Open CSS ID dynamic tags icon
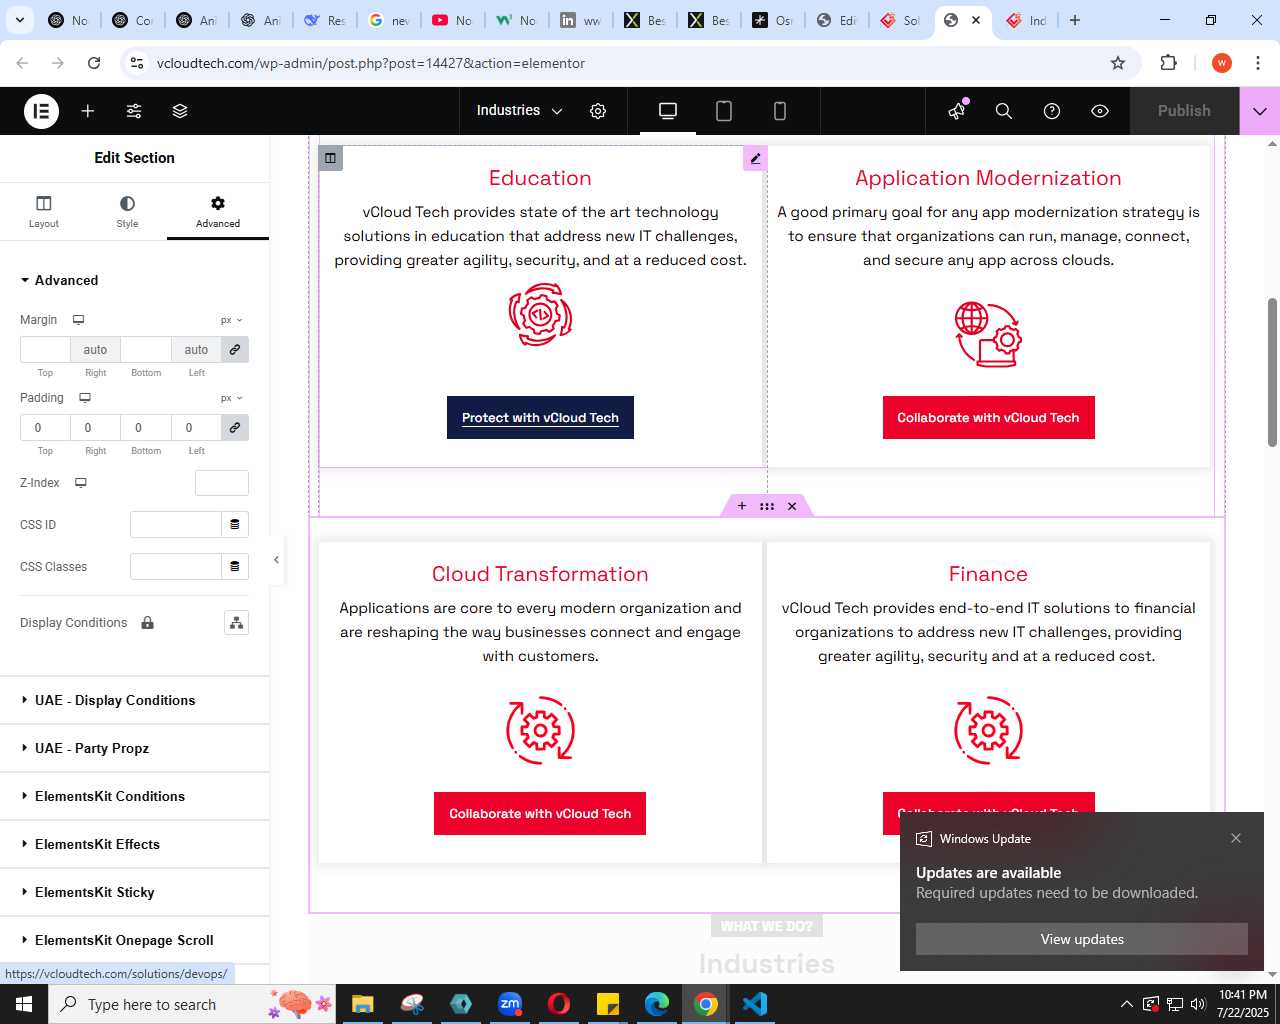1280x1024 pixels. (235, 524)
